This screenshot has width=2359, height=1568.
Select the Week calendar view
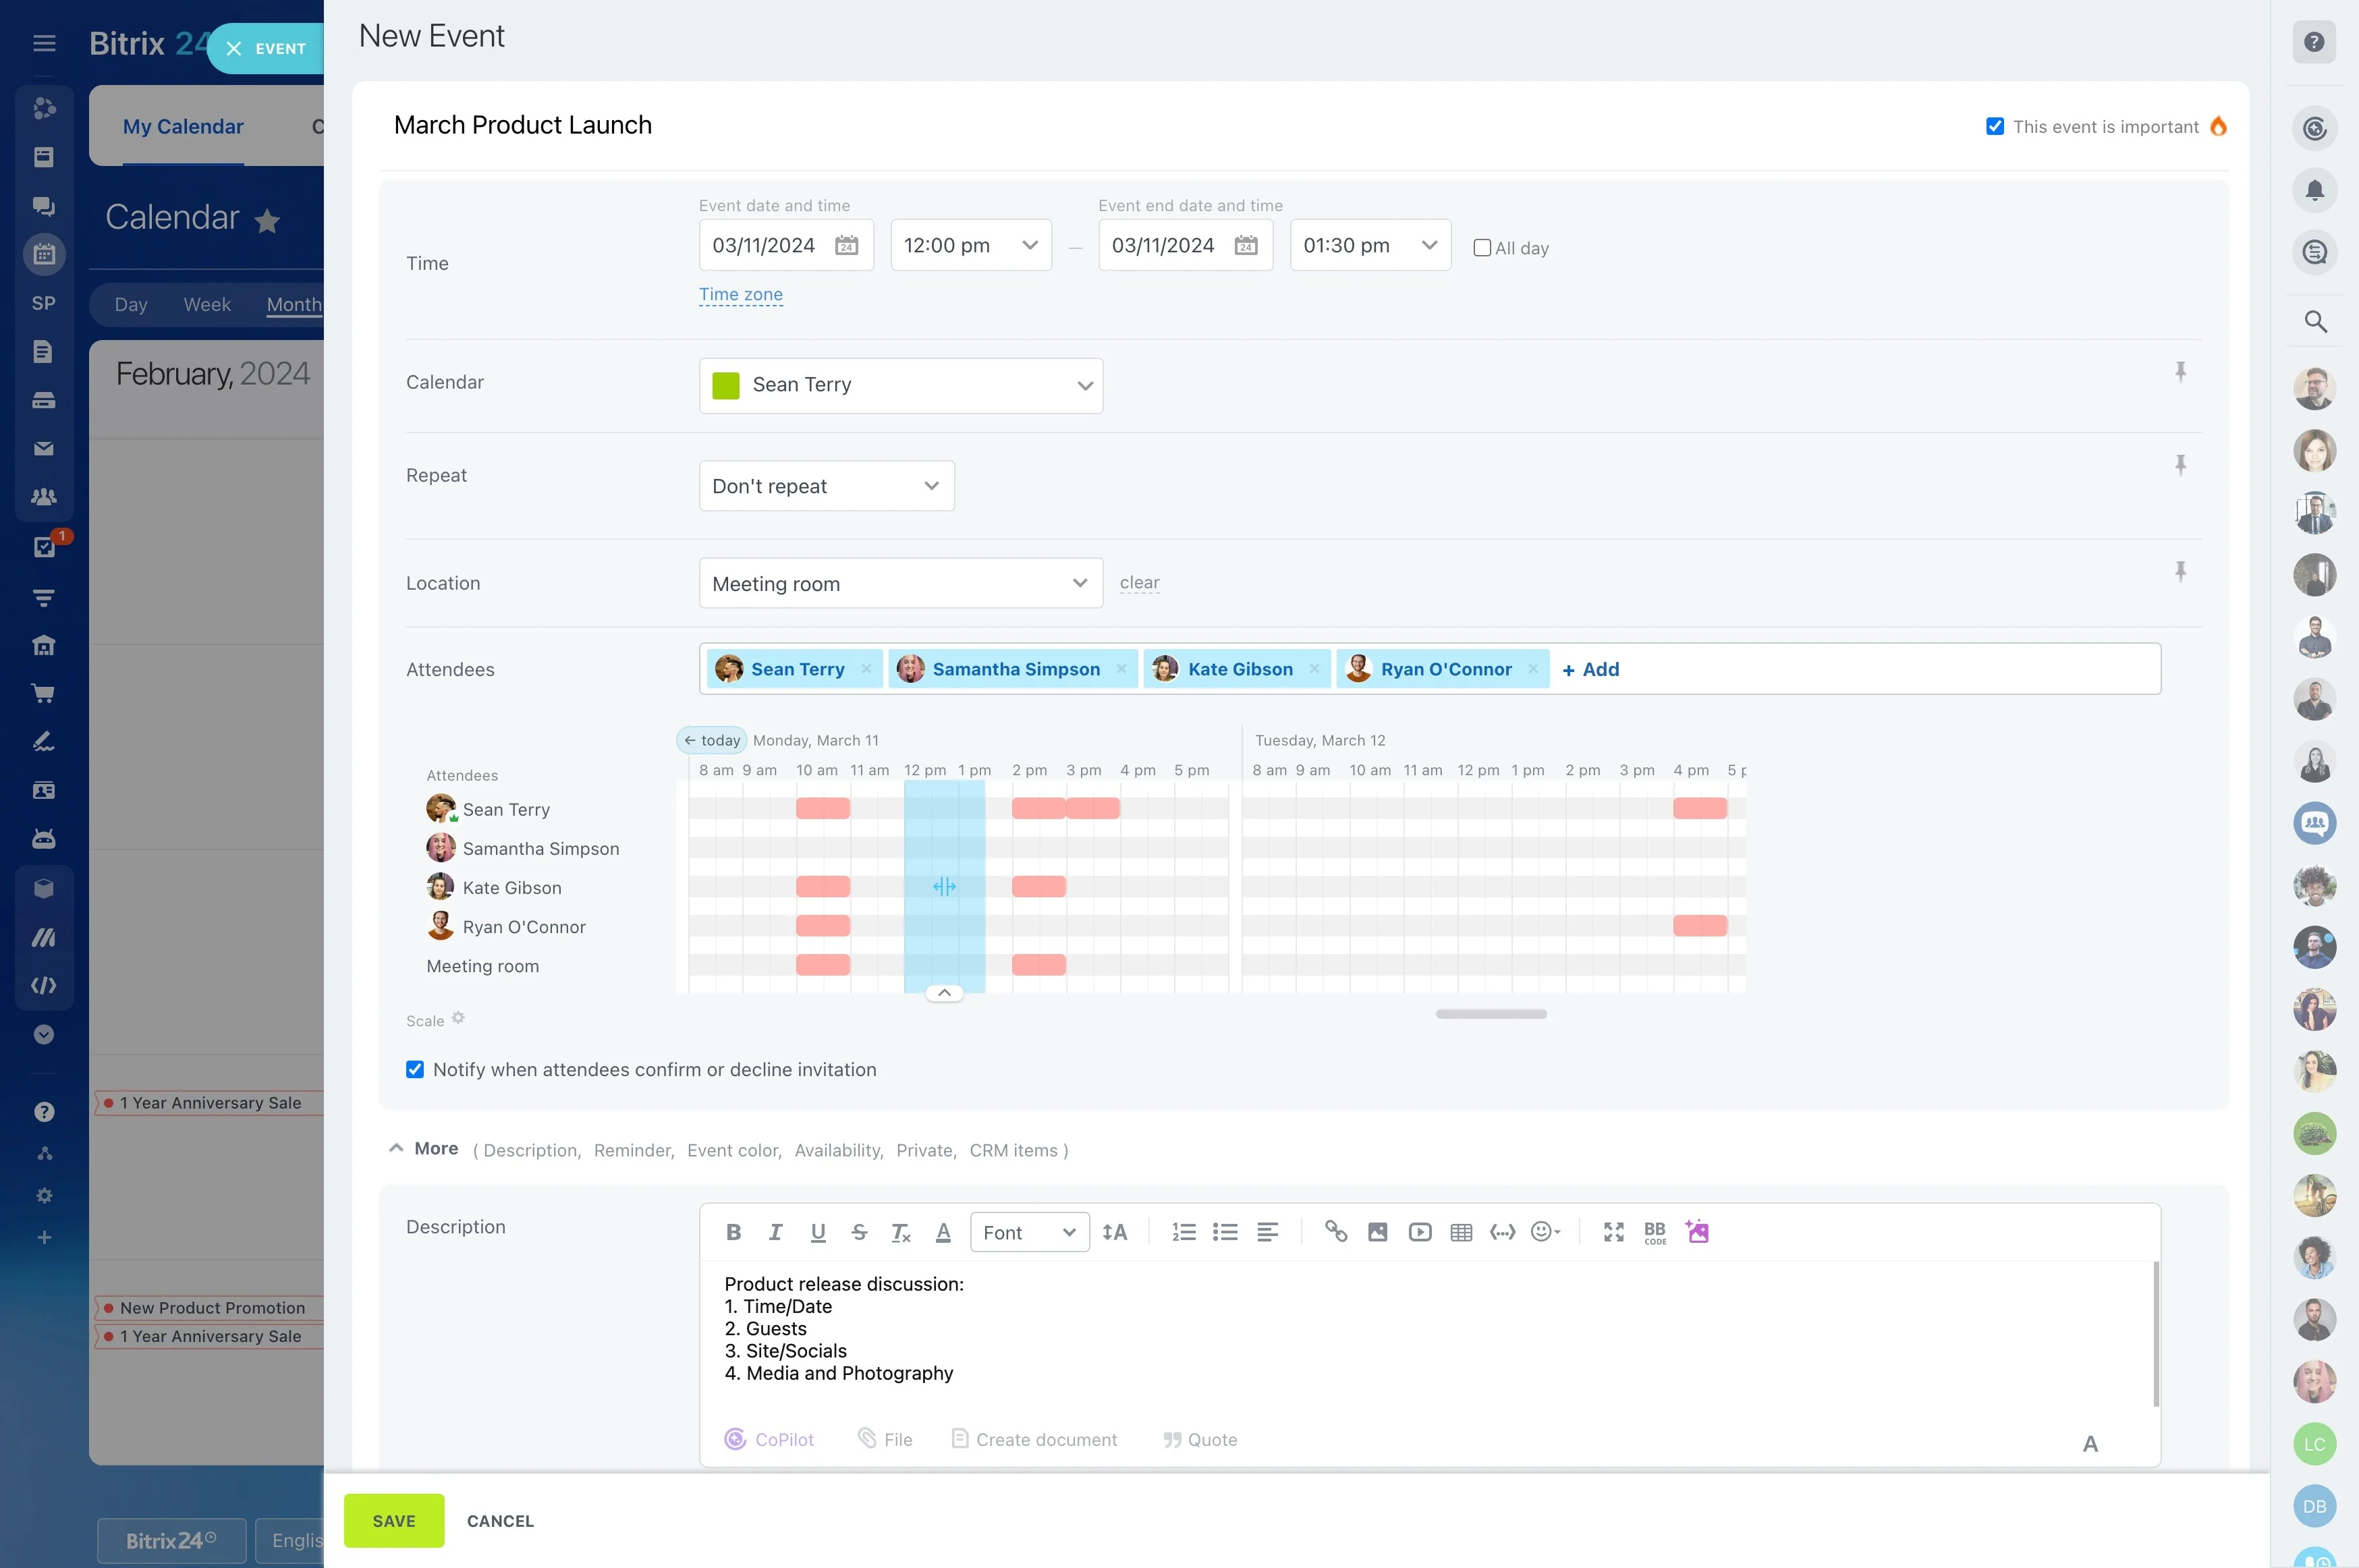[x=207, y=304]
